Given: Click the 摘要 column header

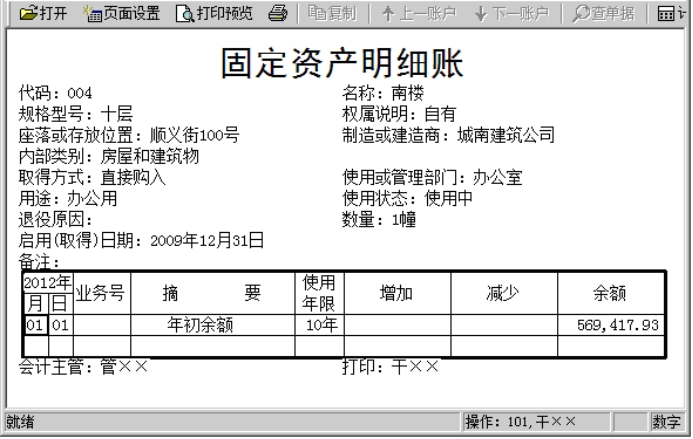Looking at the screenshot, I should pyautogui.click(x=211, y=293).
